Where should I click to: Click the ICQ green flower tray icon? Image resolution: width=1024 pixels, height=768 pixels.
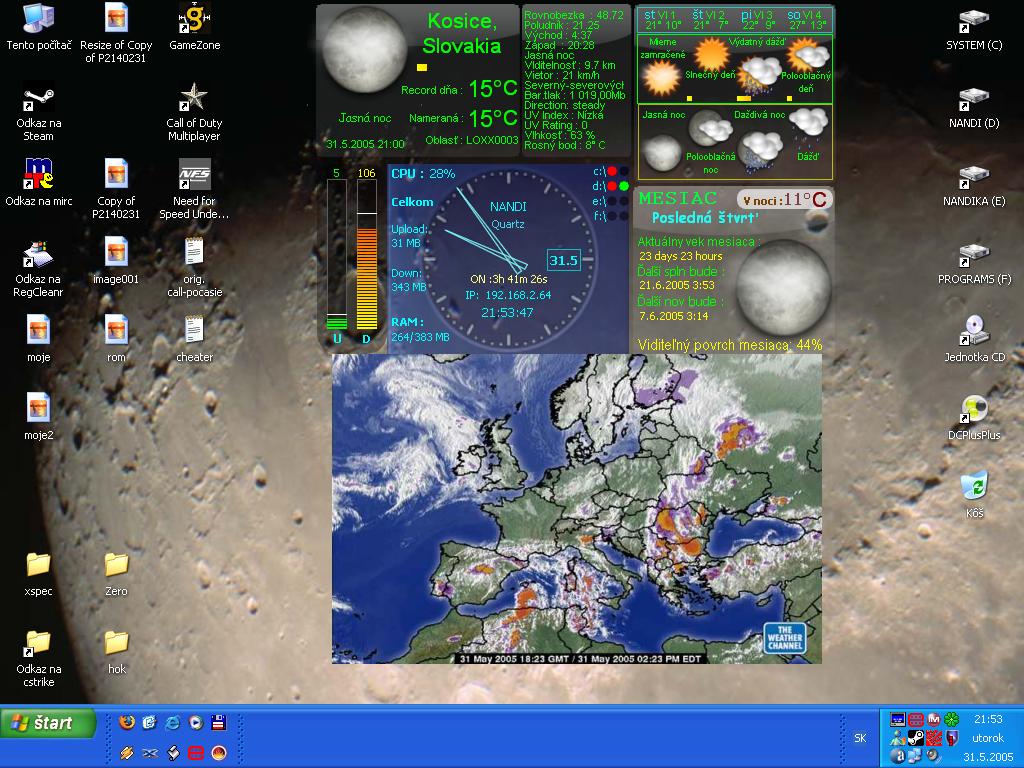tap(951, 719)
